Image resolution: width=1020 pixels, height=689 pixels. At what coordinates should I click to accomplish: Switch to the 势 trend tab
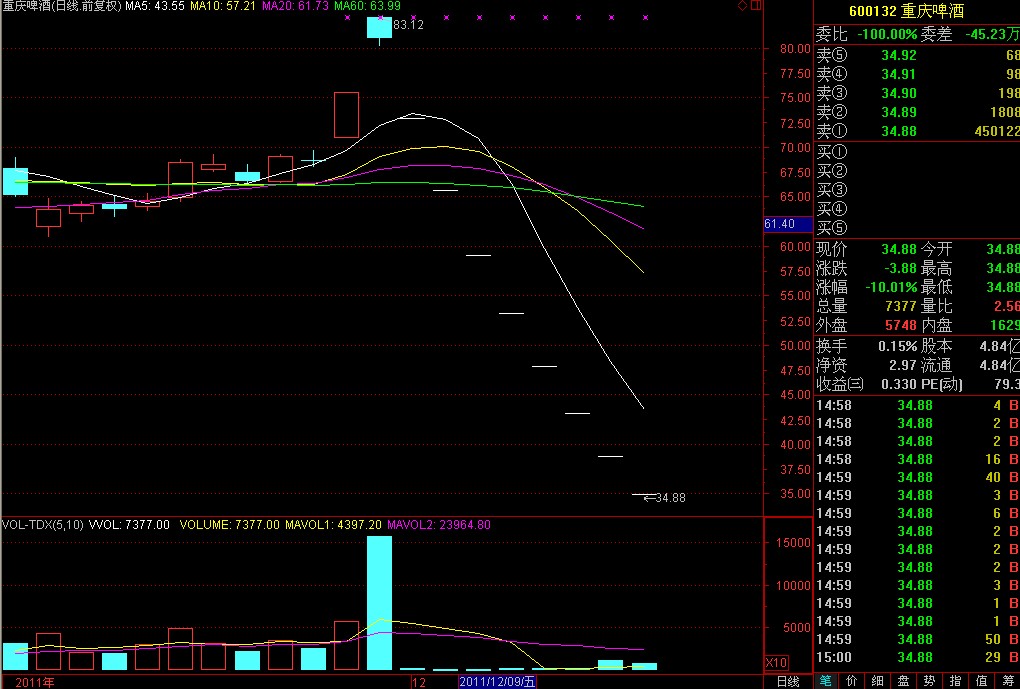(x=929, y=681)
